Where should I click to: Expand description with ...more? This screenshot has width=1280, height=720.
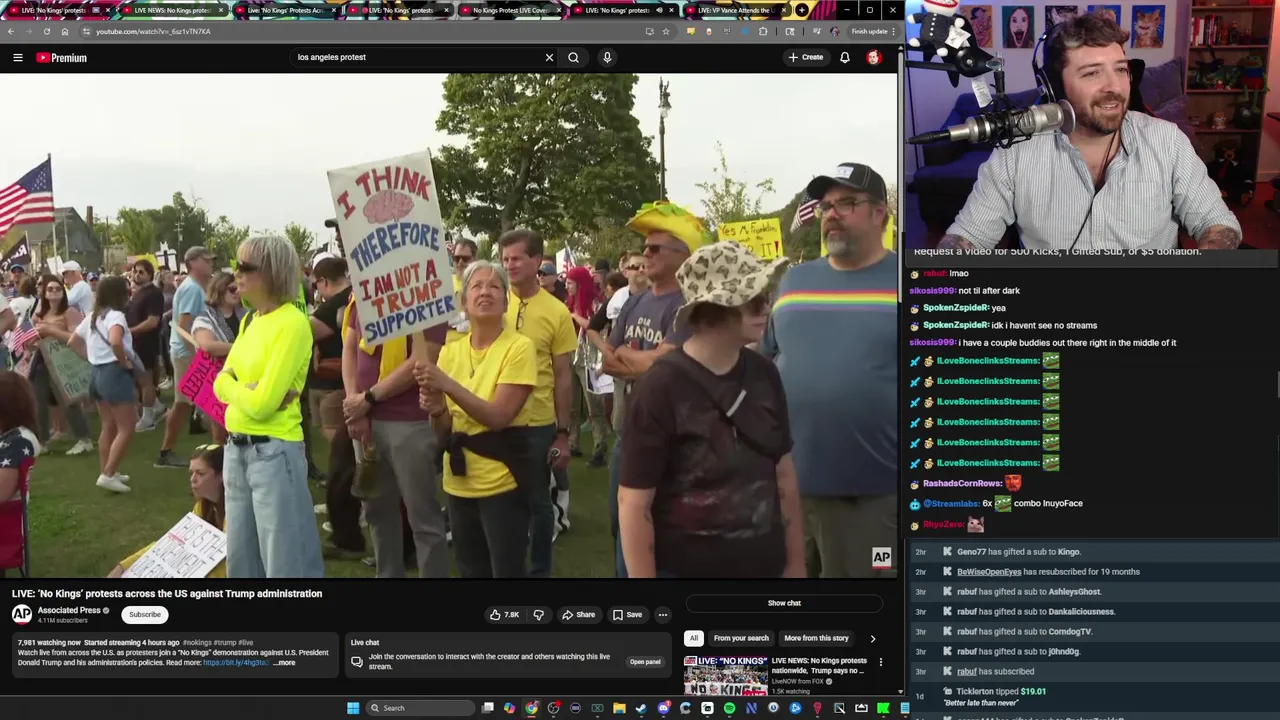tap(285, 663)
